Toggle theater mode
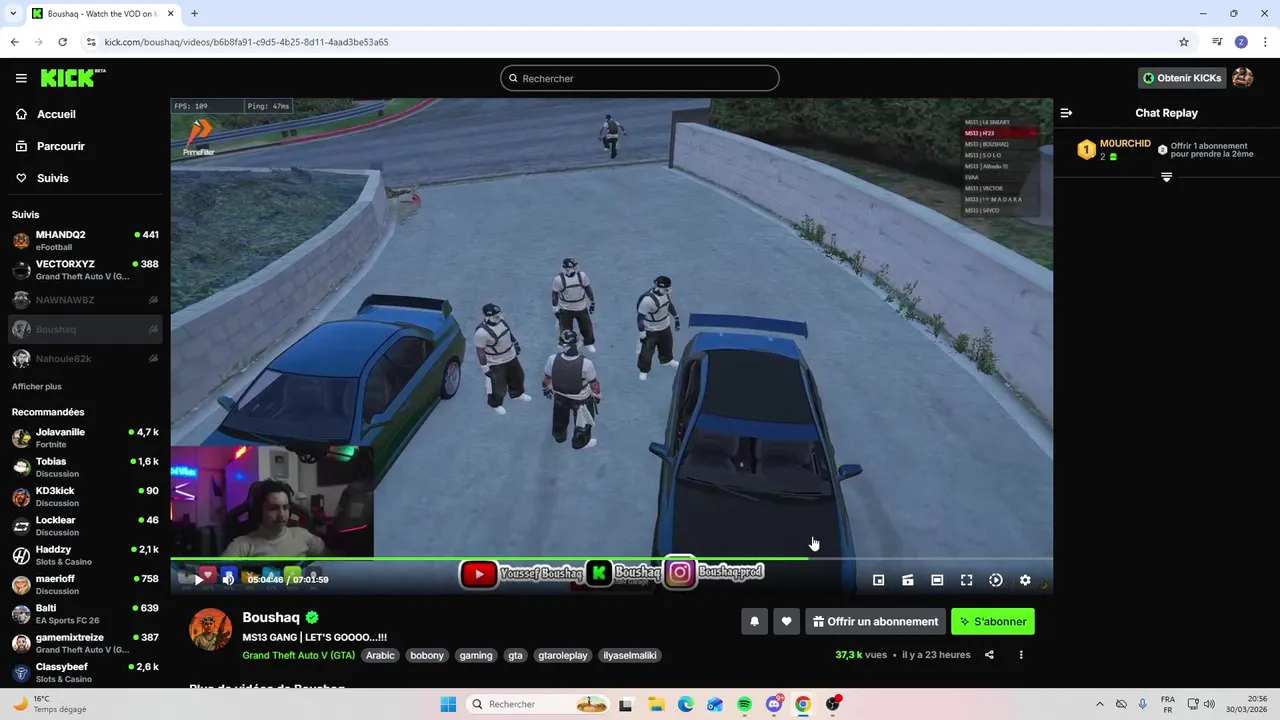This screenshot has height=720, width=1280. tap(937, 580)
